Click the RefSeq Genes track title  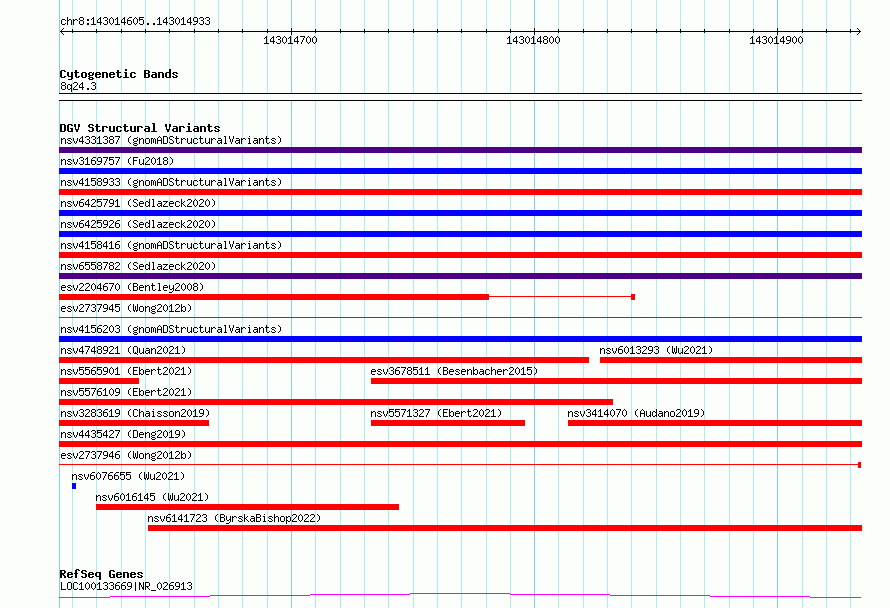pos(101,574)
